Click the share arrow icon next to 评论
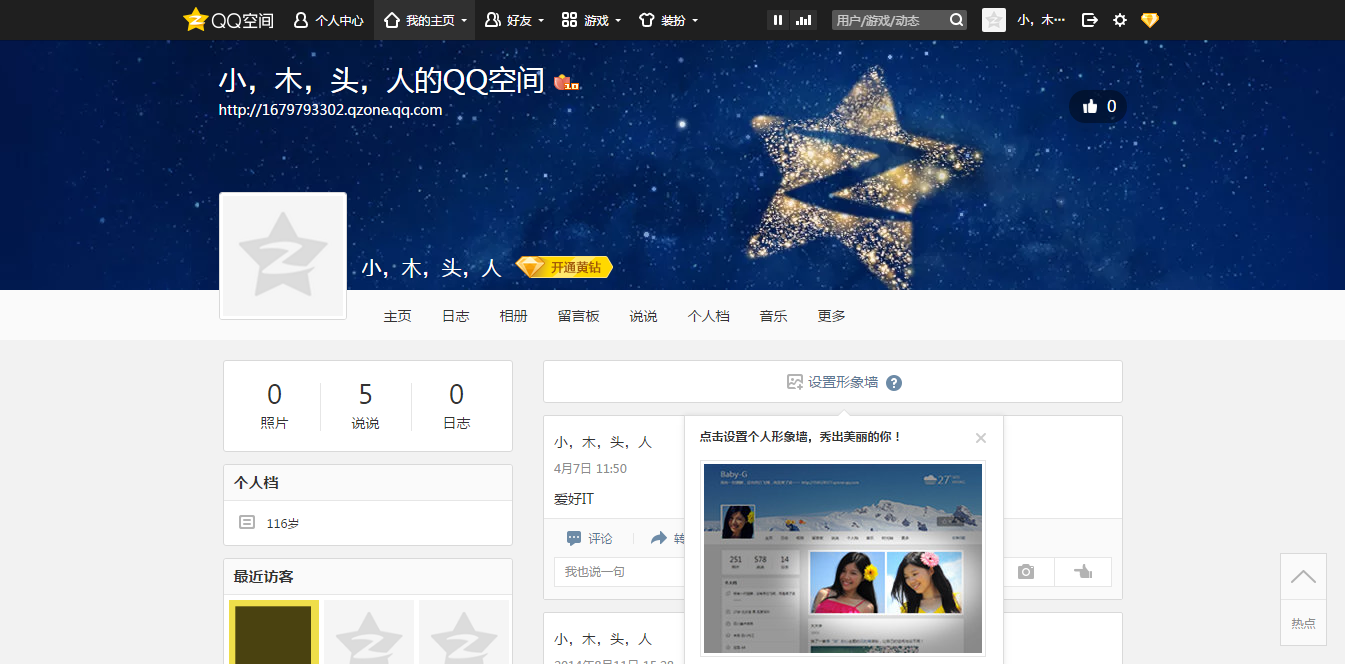Image resolution: width=1345 pixels, height=664 pixels. pos(659,538)
